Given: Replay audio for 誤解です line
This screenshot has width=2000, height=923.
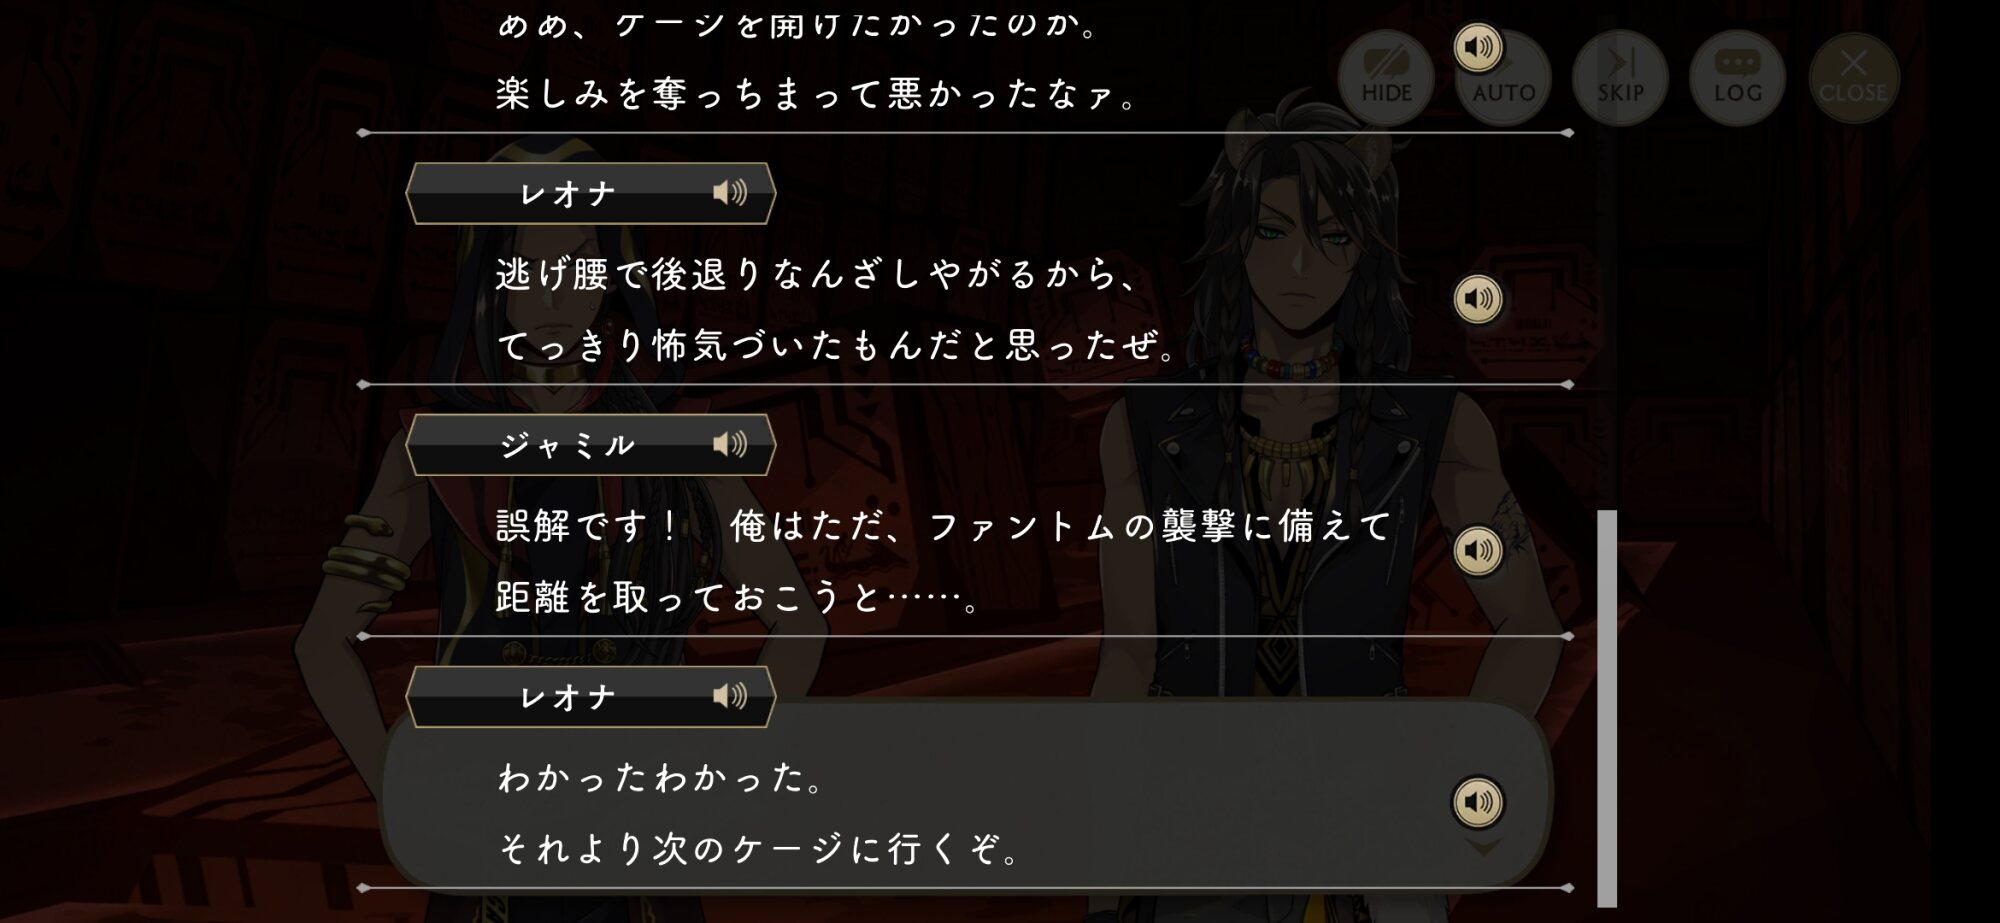Looking at the screenshot, I should [1478, 551].
